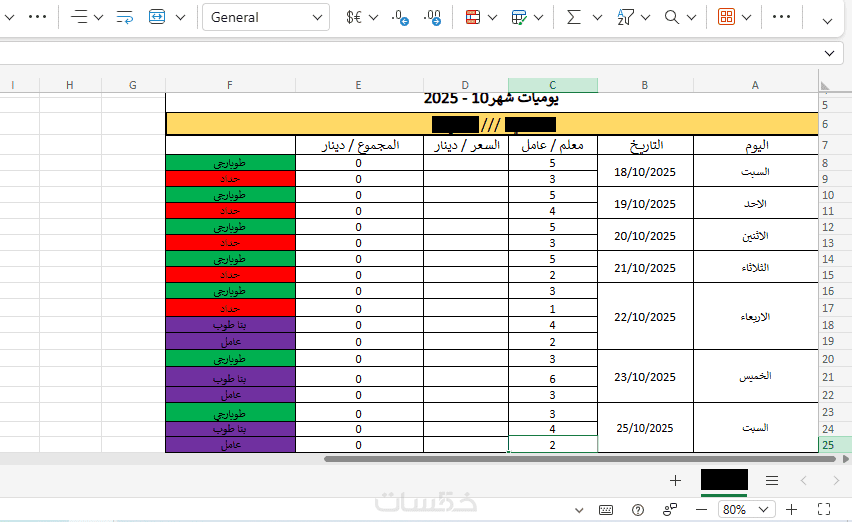The image size is (852, 522).
Task: Expand AutoSum dropdown arrow
Action: [597, 17]
